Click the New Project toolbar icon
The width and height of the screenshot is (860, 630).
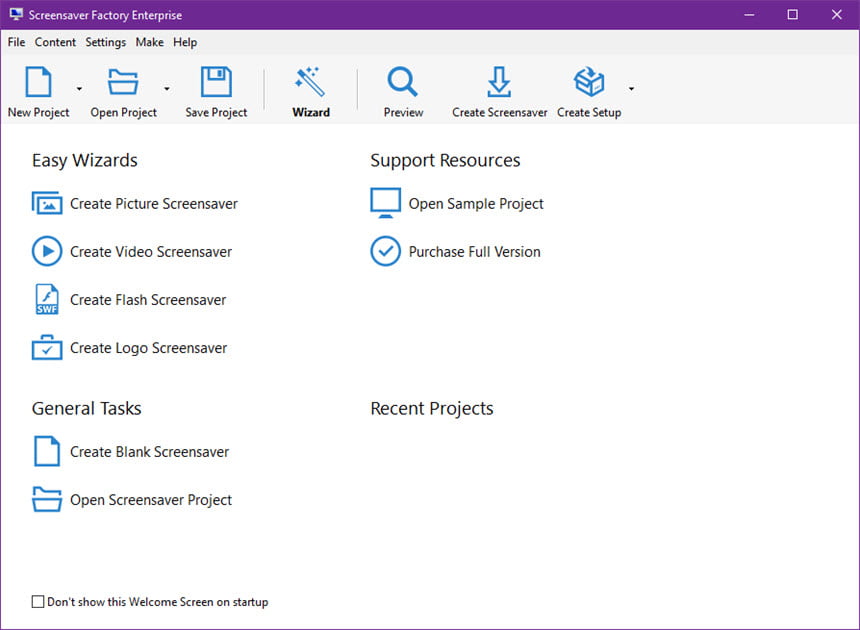[x=38, y=82]
